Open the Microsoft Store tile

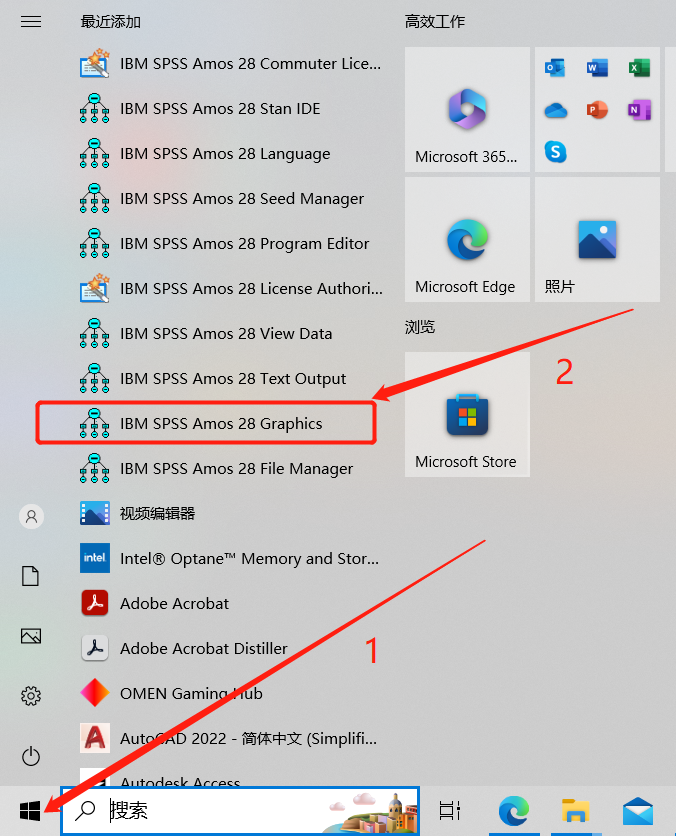tap(467, 414)
